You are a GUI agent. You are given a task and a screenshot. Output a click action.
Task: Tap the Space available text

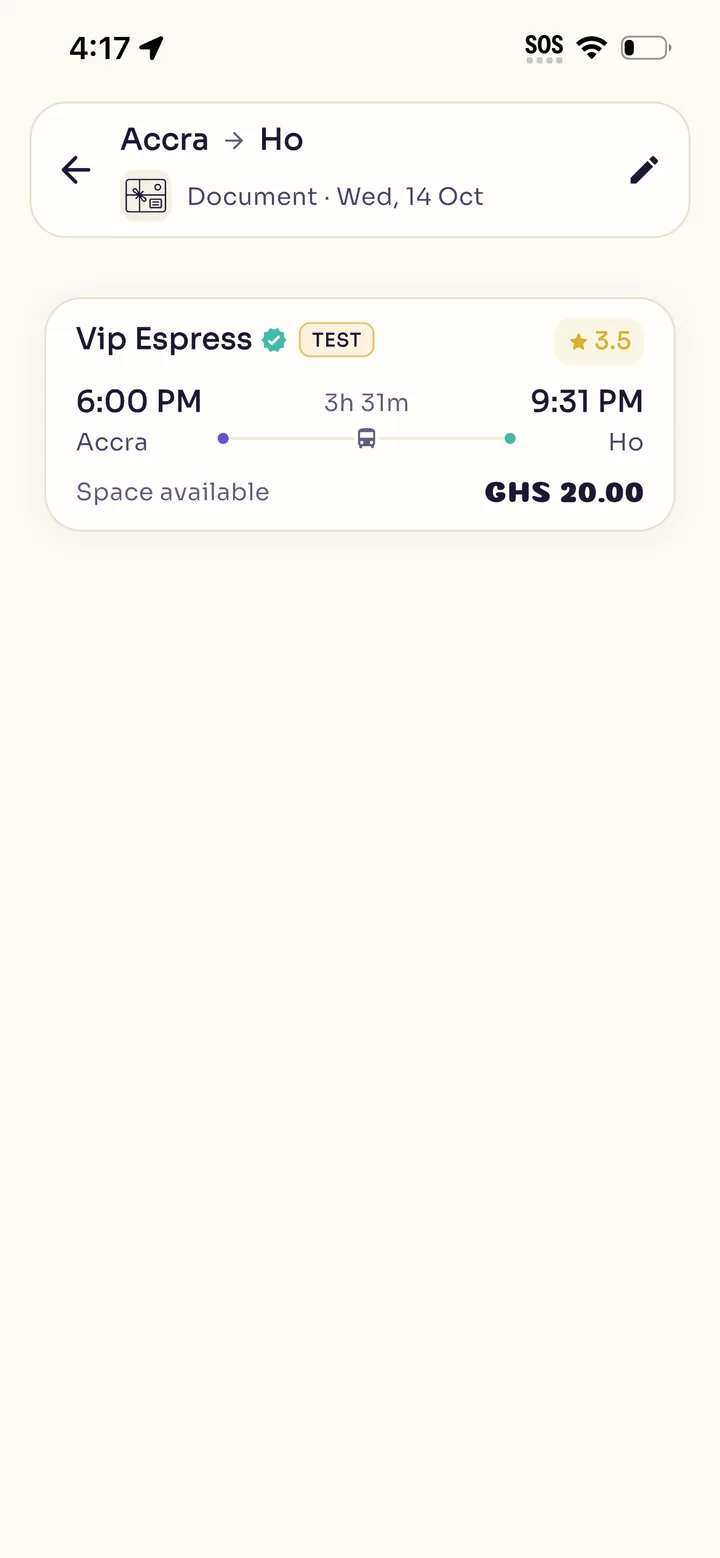point(173,492)
